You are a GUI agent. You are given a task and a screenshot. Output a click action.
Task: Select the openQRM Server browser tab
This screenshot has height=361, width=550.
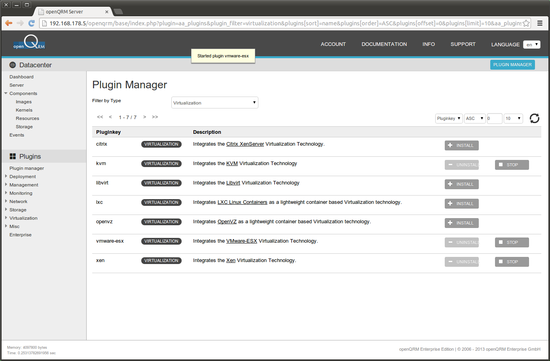click(x=73, y=12)
